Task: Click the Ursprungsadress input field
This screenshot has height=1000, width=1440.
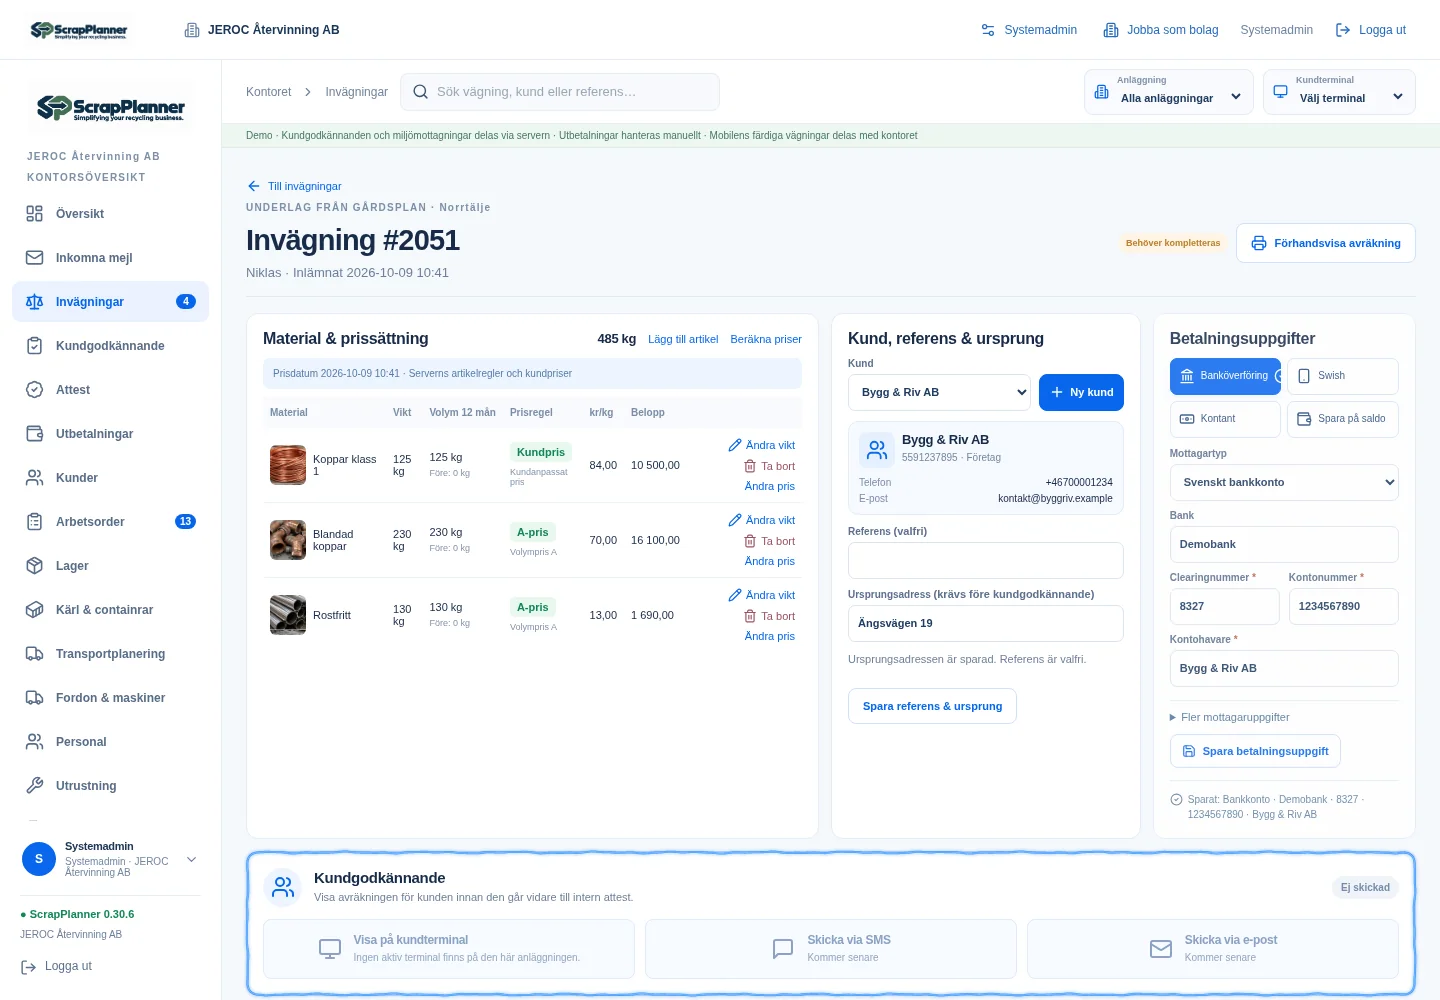Action: click(x=986, y=623)
